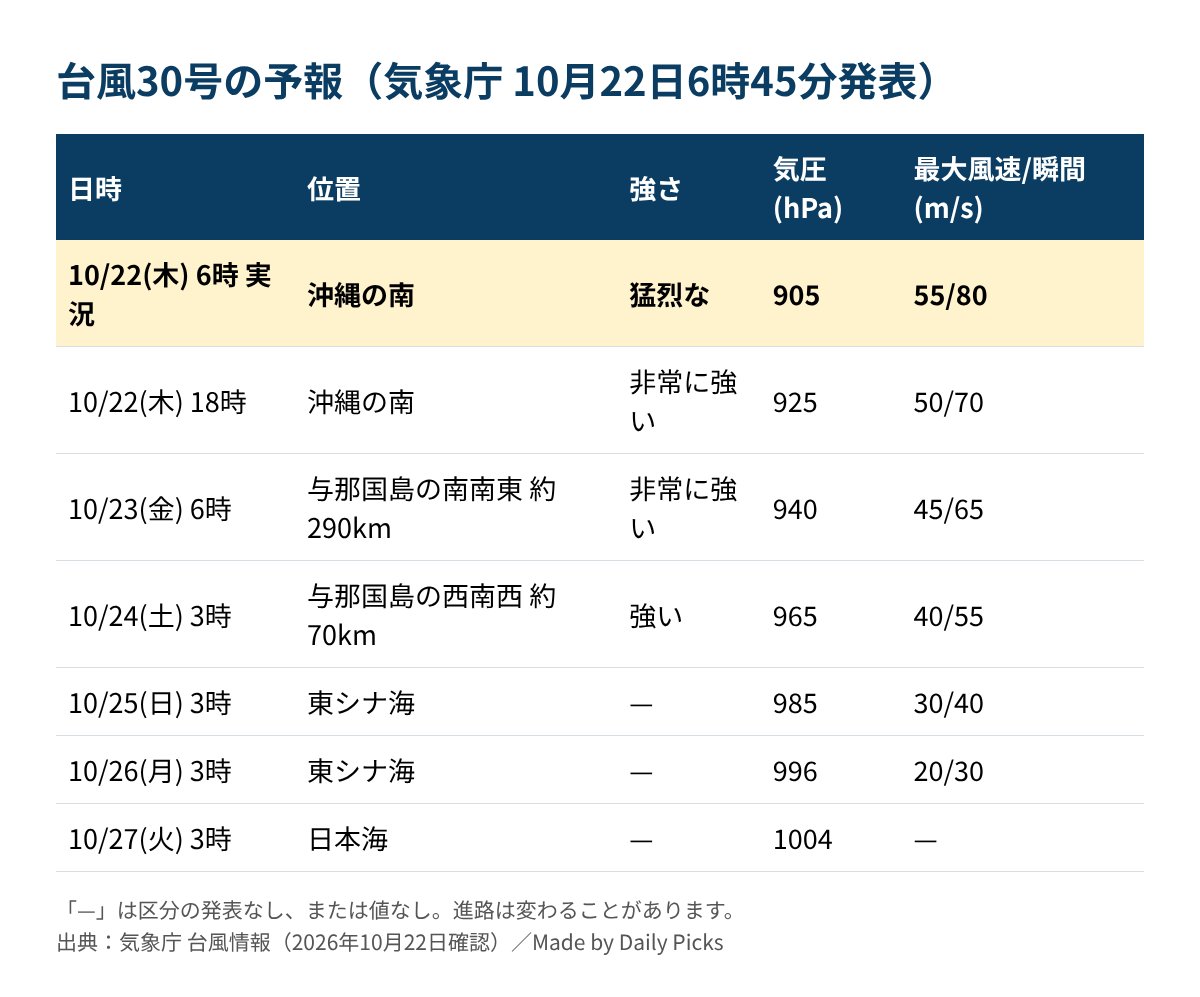Click the pressure value 965
The width and height of the screenshot is (1200, 997).
[795, 616]
